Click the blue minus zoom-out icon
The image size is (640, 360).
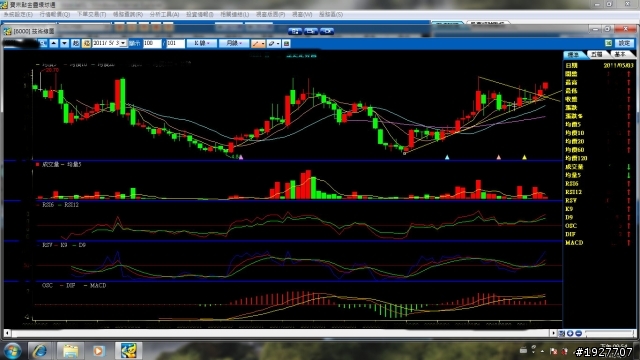tap(578, 333)
